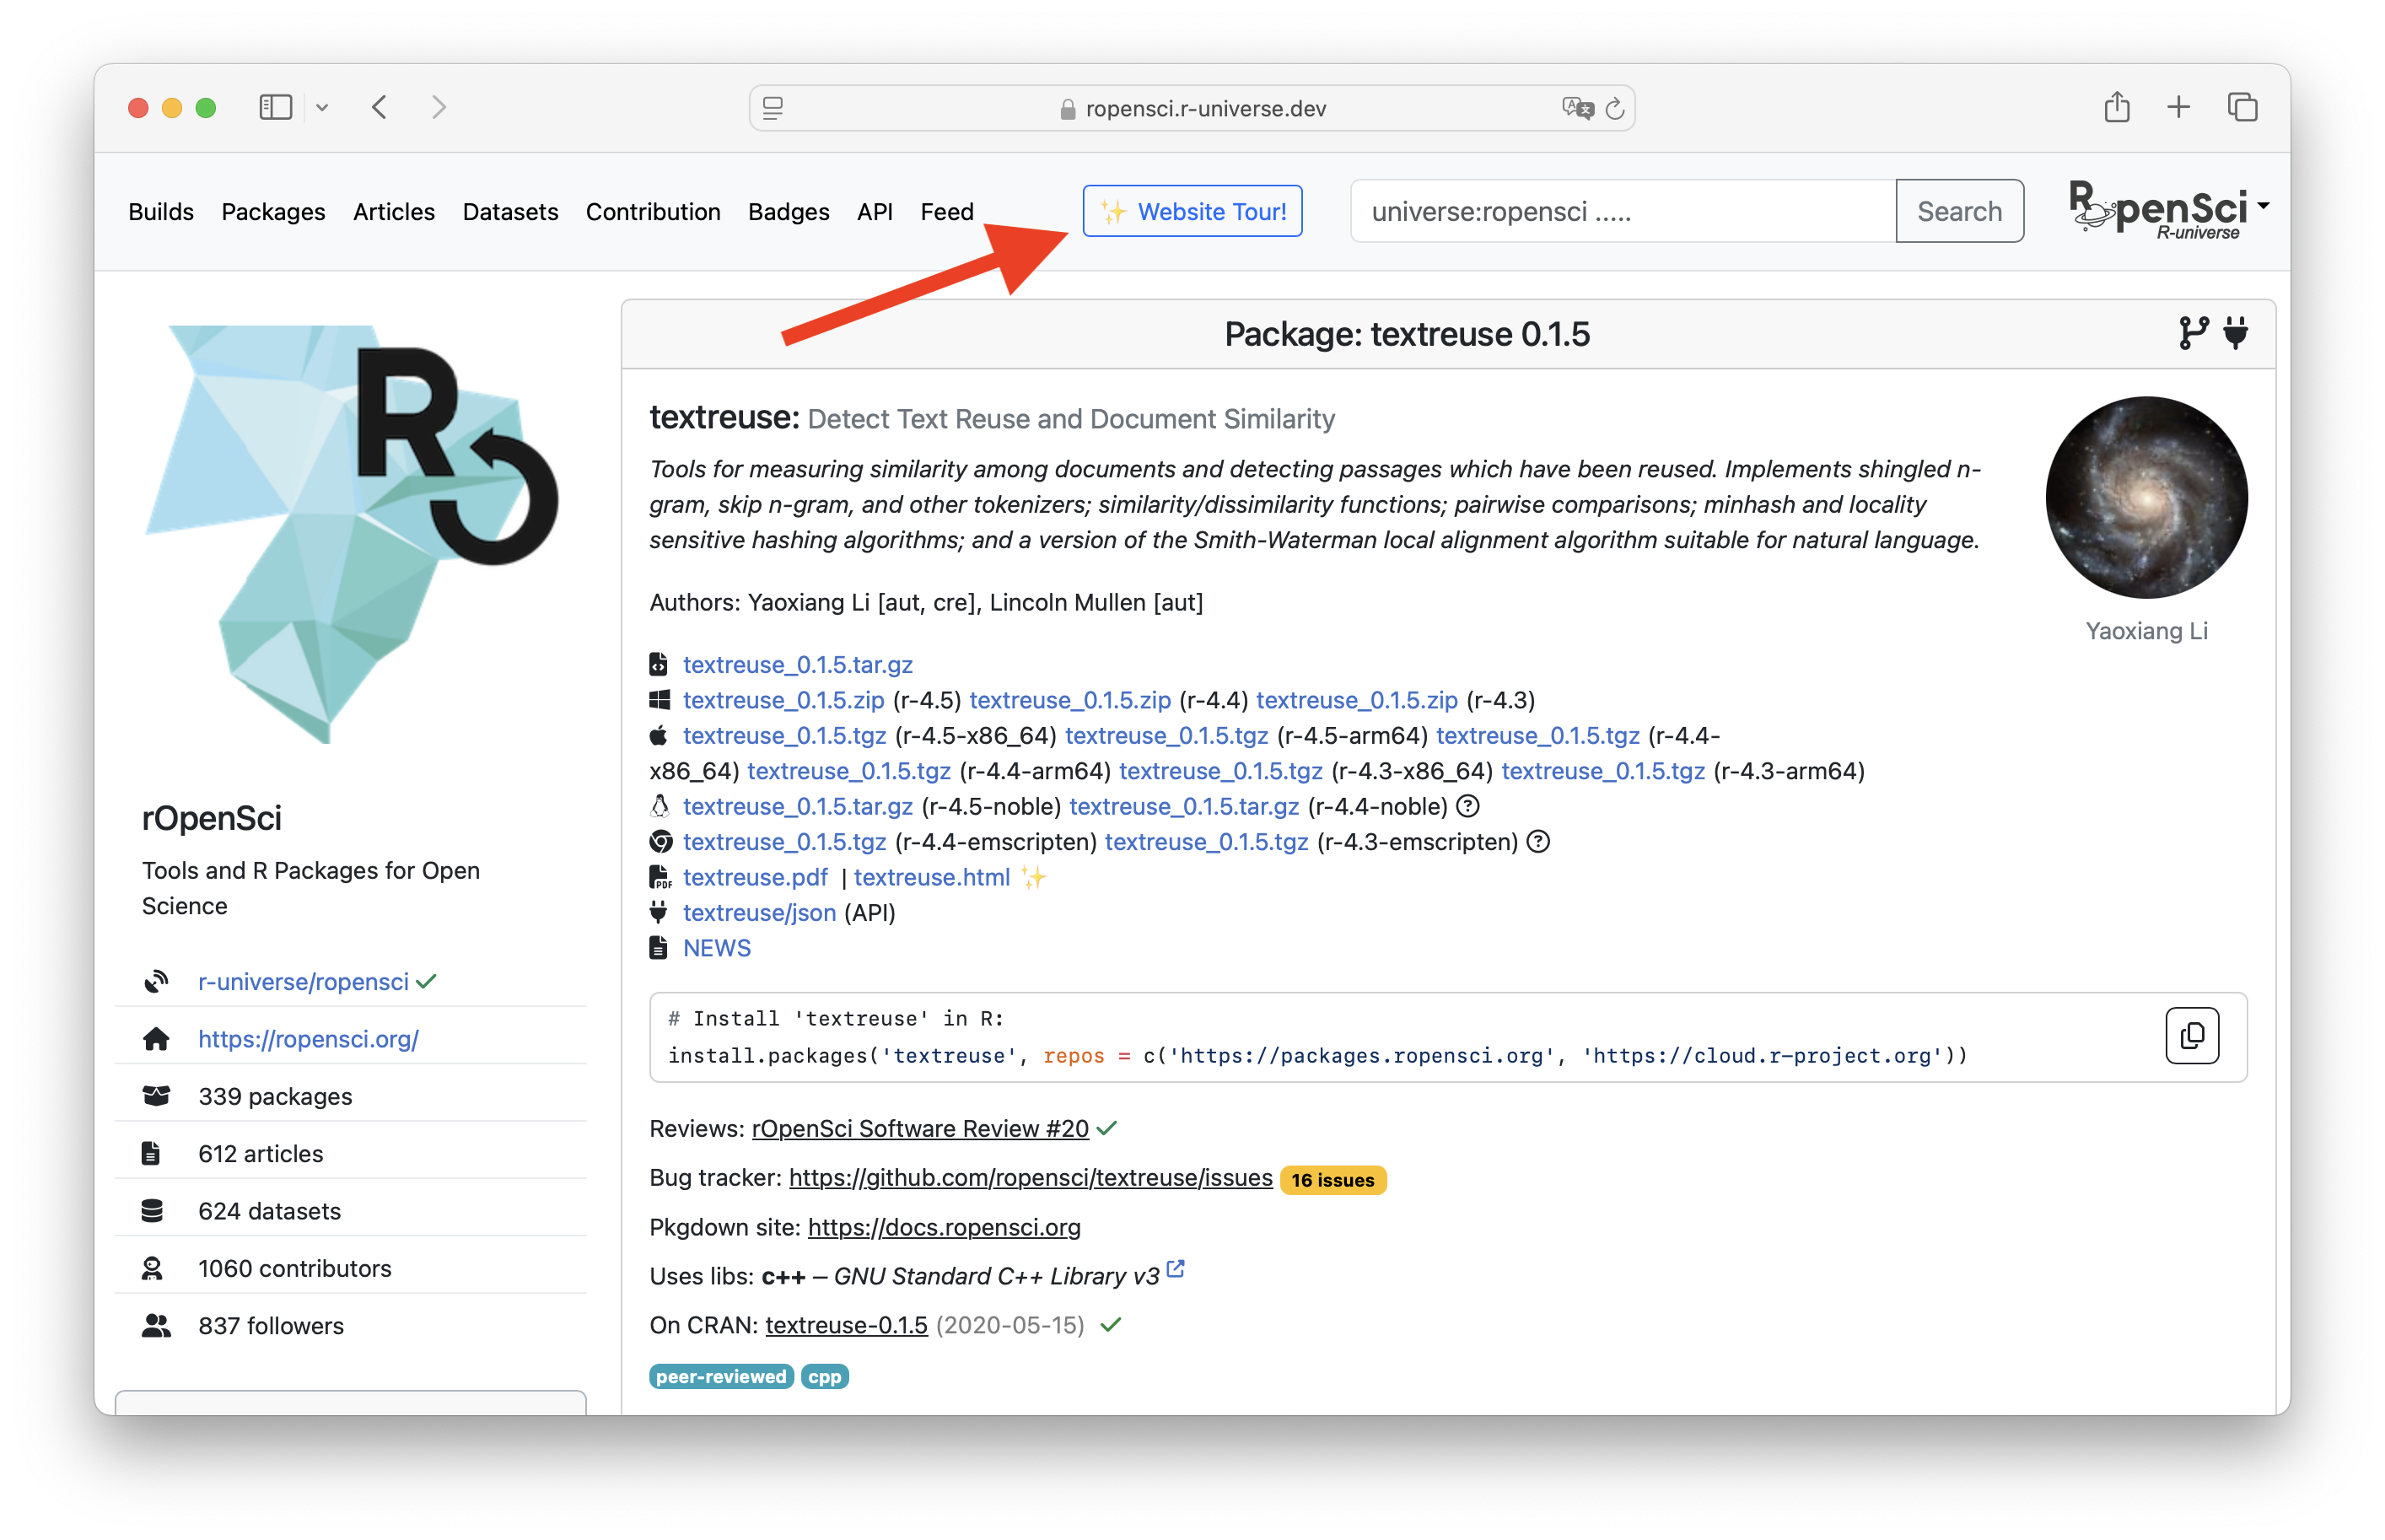The height and width of the screenshot is (1540, 2385).
Task: Open the textreuse.pdf manual
Action: pos(755,877)
